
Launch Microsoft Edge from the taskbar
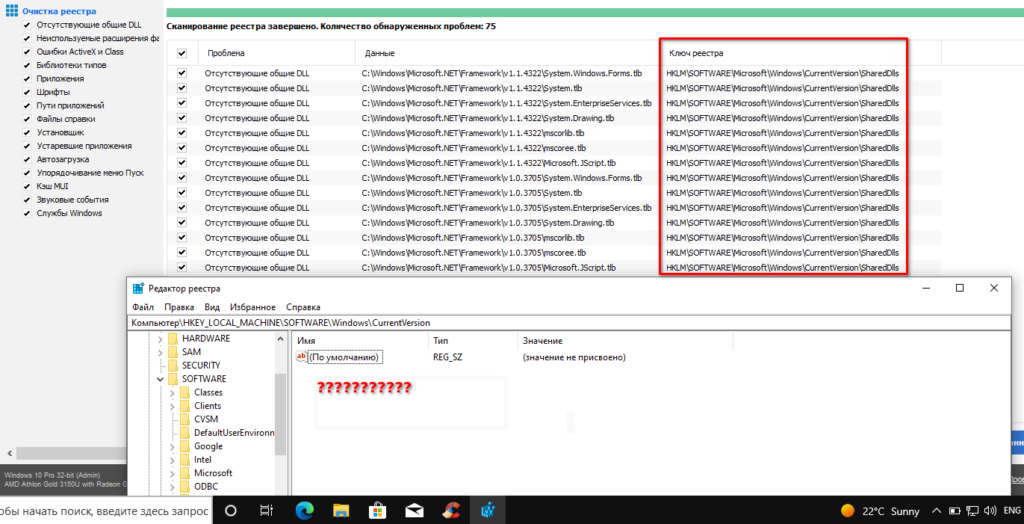[x=304, y=510]
